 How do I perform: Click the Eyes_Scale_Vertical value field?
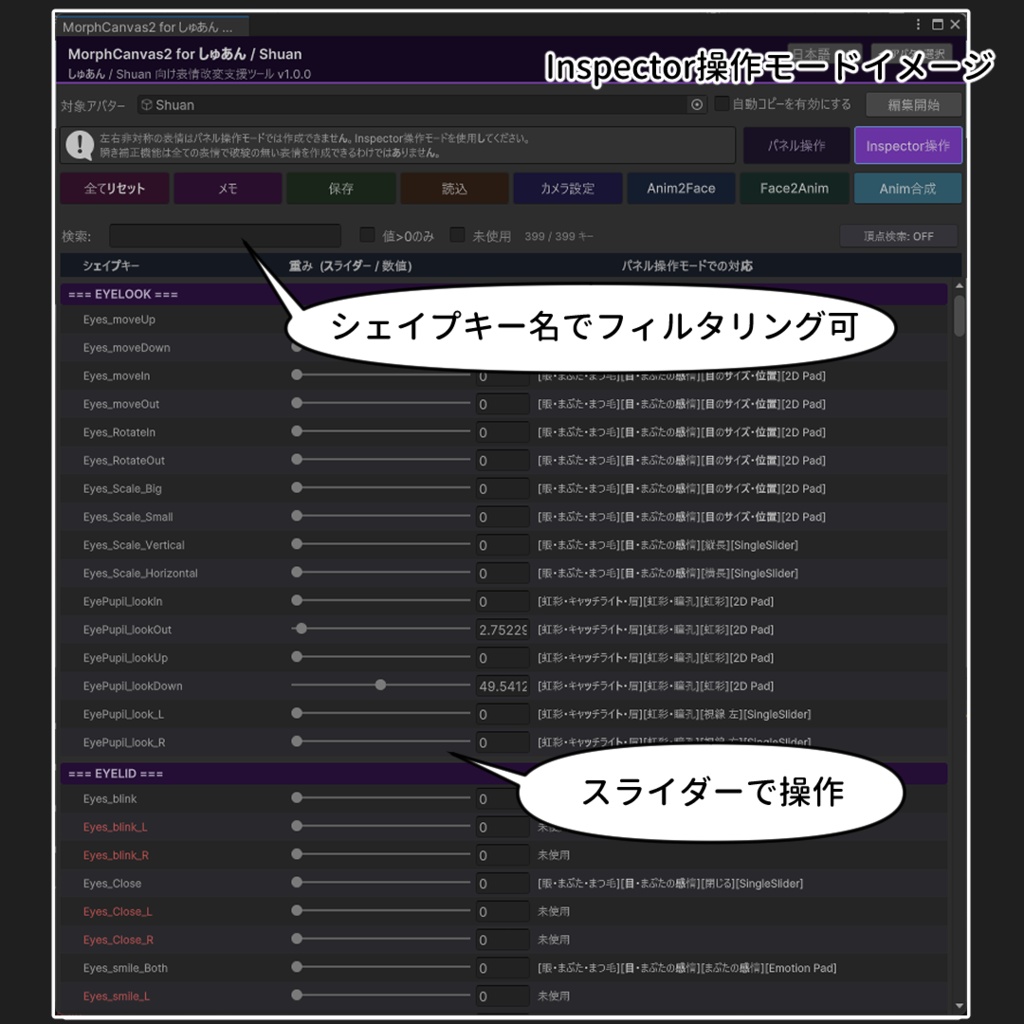click(x=502, y=545)
